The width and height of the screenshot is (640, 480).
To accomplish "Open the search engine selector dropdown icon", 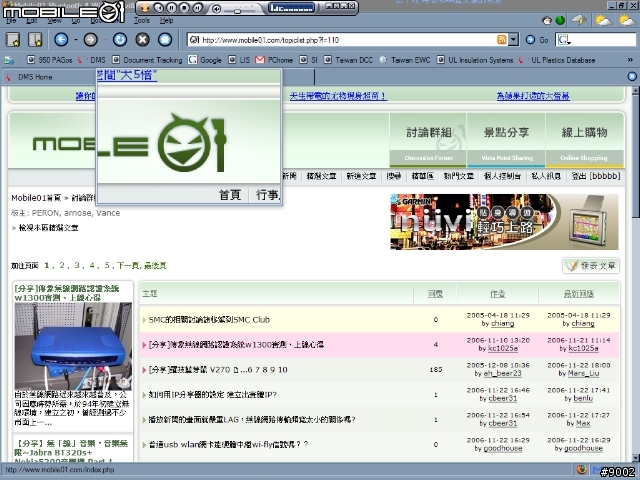I will tap(564, 40).
